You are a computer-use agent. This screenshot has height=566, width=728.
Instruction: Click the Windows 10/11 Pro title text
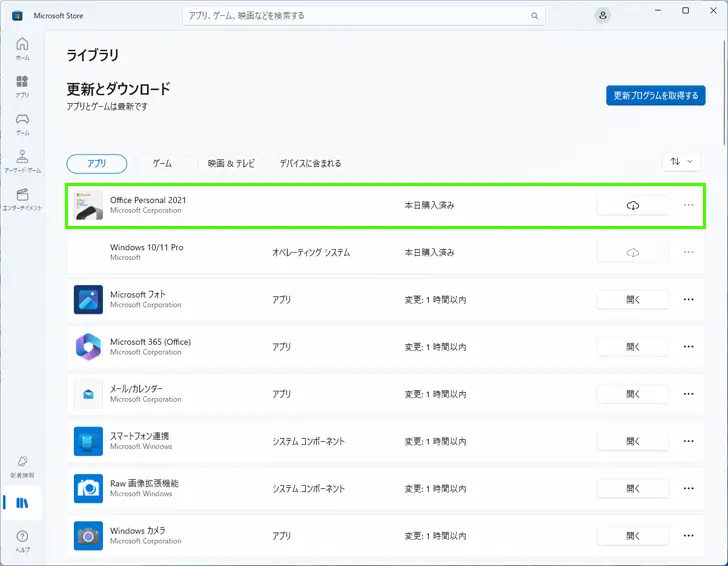(147, 247)
